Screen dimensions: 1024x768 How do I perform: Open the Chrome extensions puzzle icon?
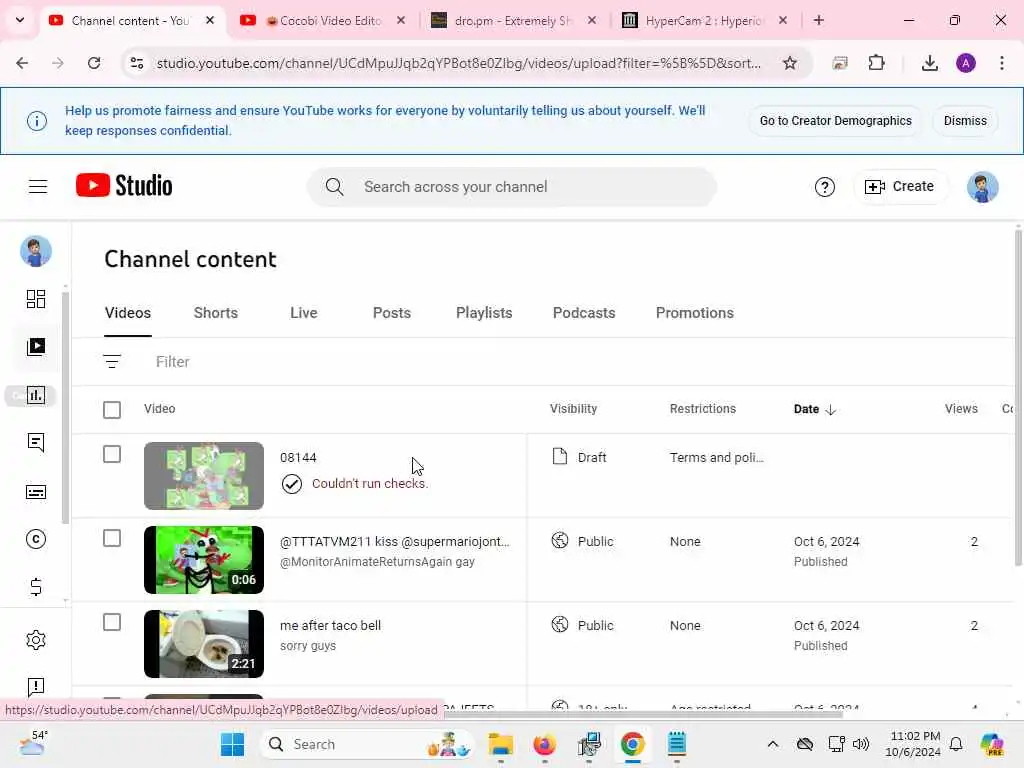[876, 63]
